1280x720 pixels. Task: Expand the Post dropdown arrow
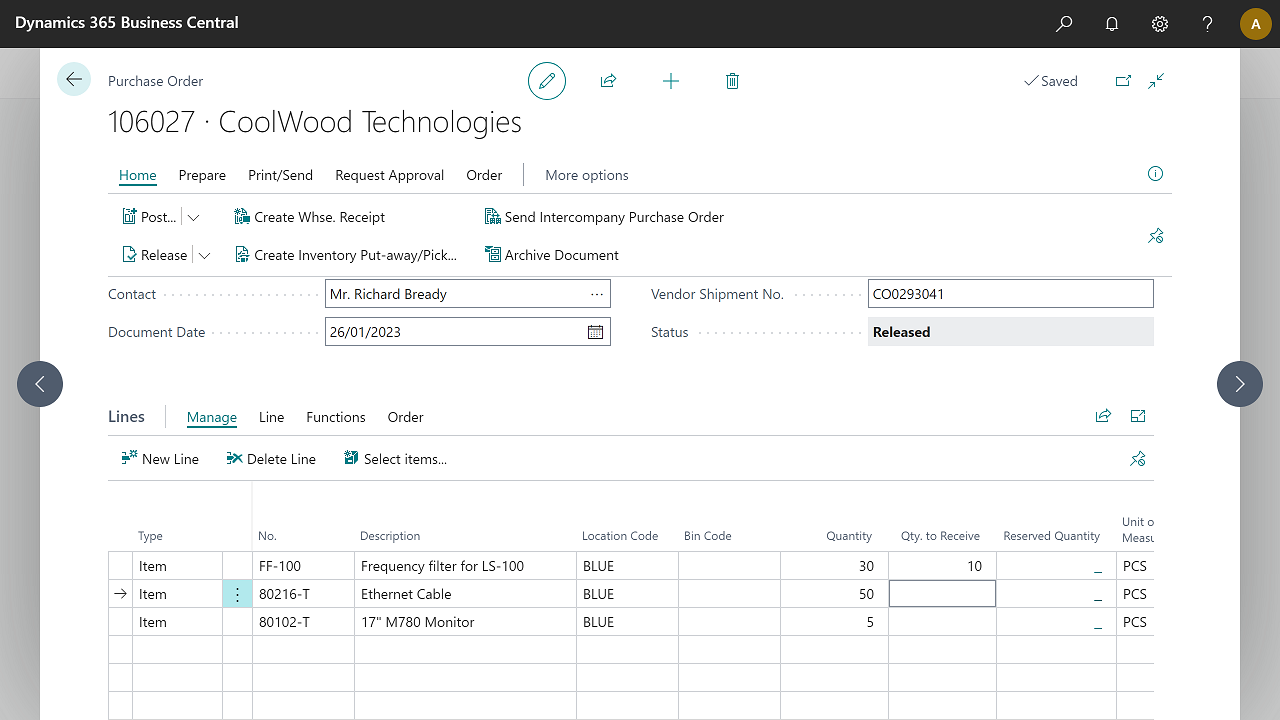(x=193, y=217)
